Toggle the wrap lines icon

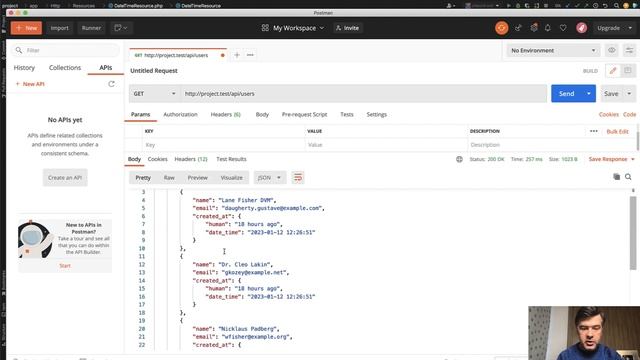pyautogui.click(x=298, y=178)
